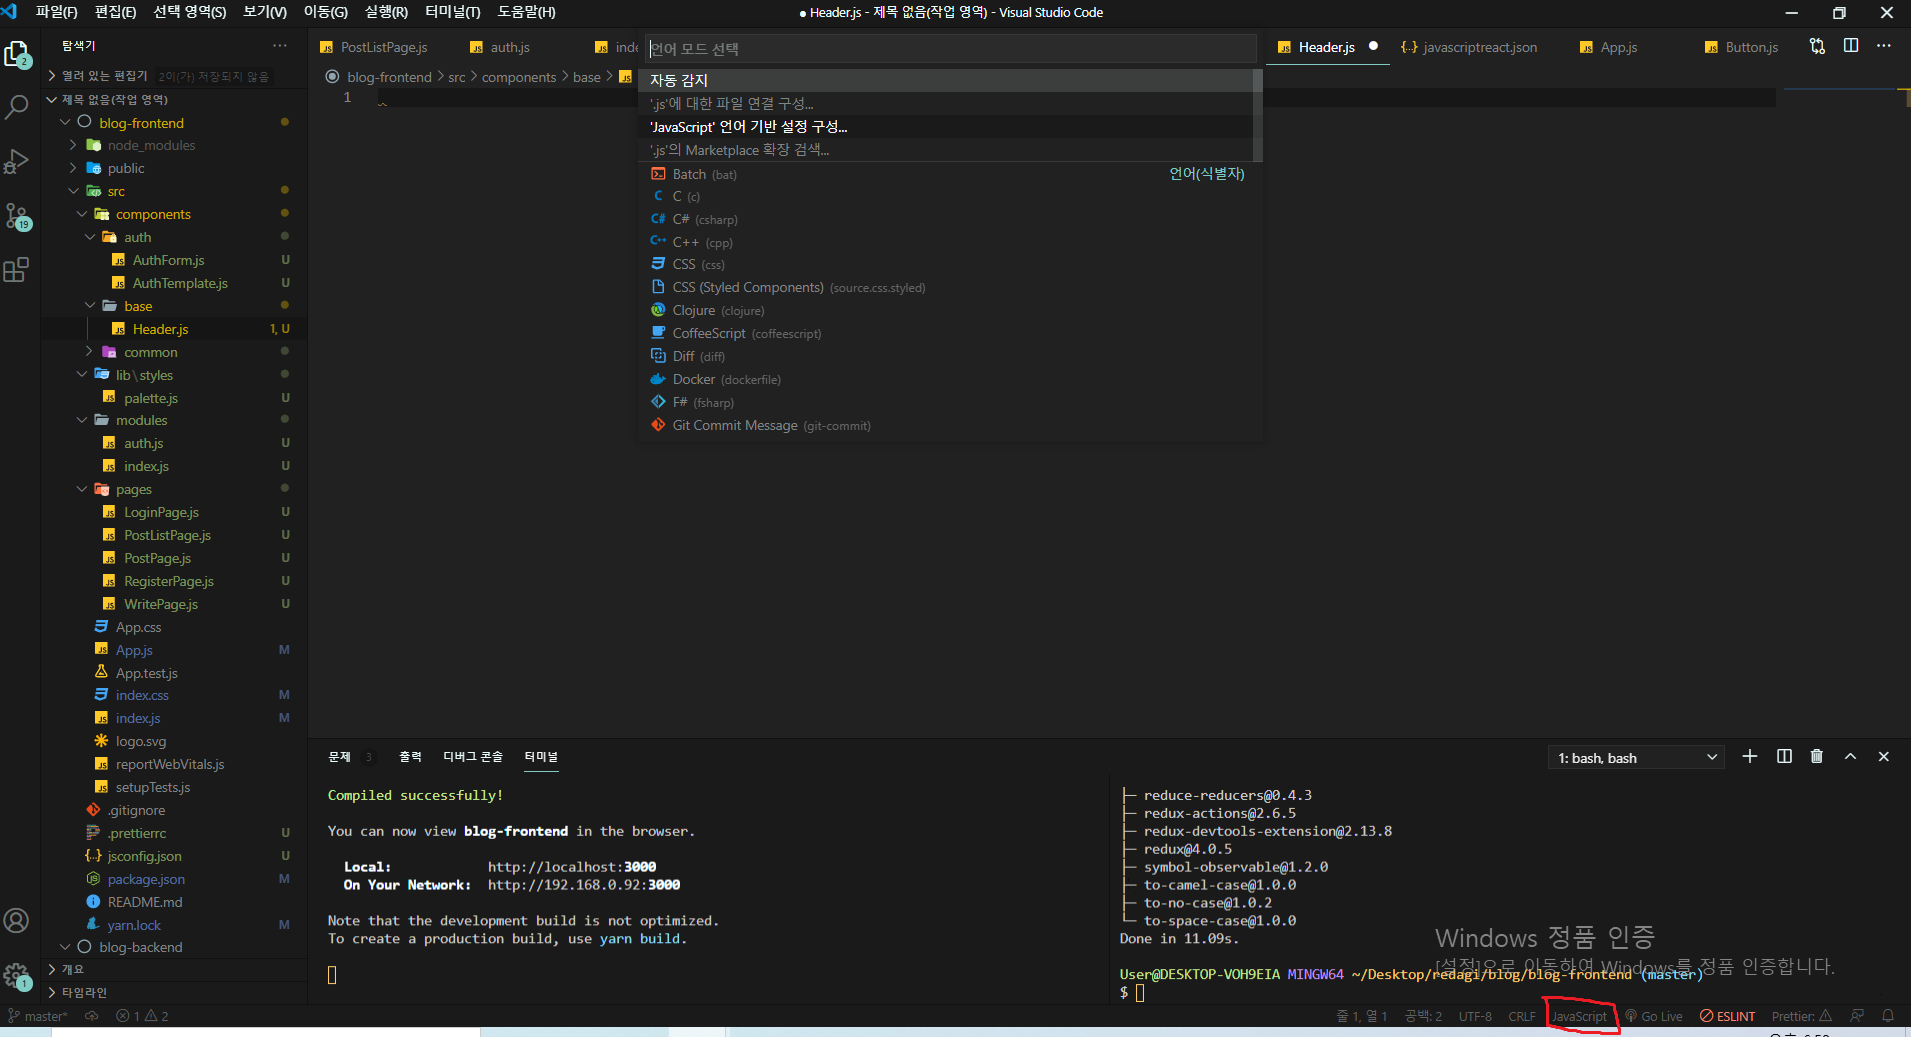Click the language picker list scrollbar
Viewport: 1917px width, 1037px height.
click(x=1258, y=115)
